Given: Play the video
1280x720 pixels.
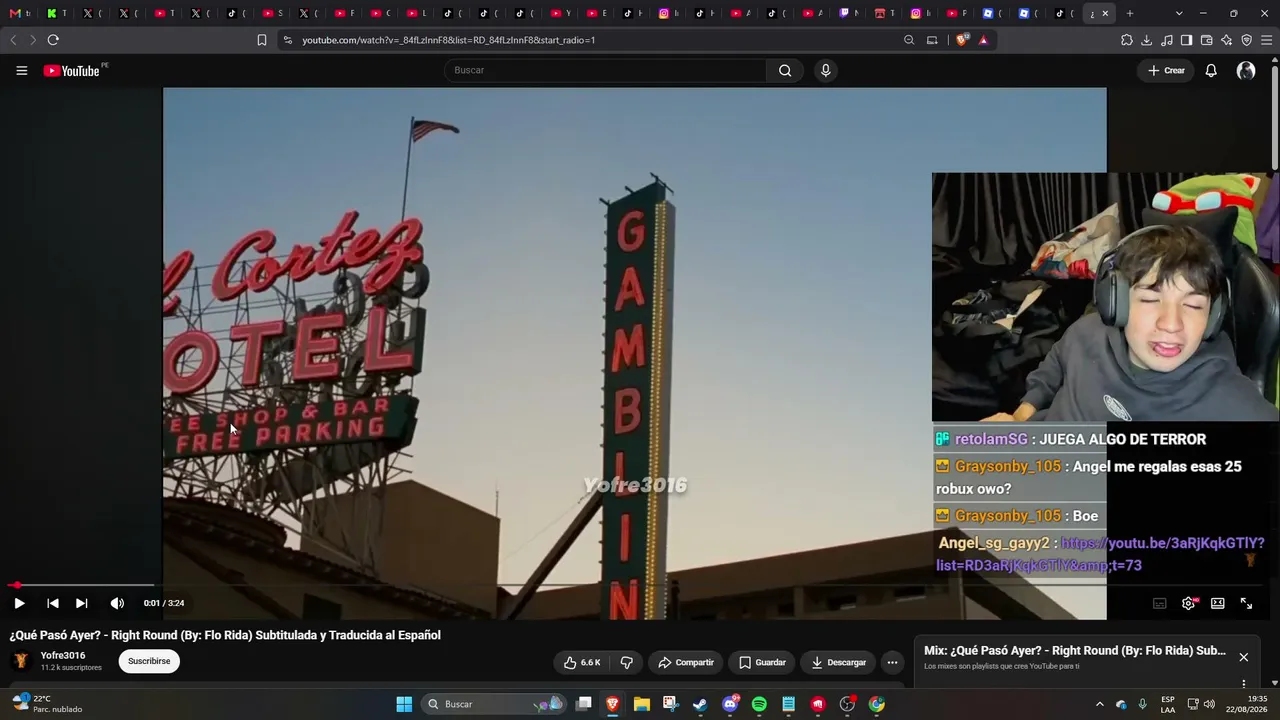Looking at the screenshot, I should [19, 603].
